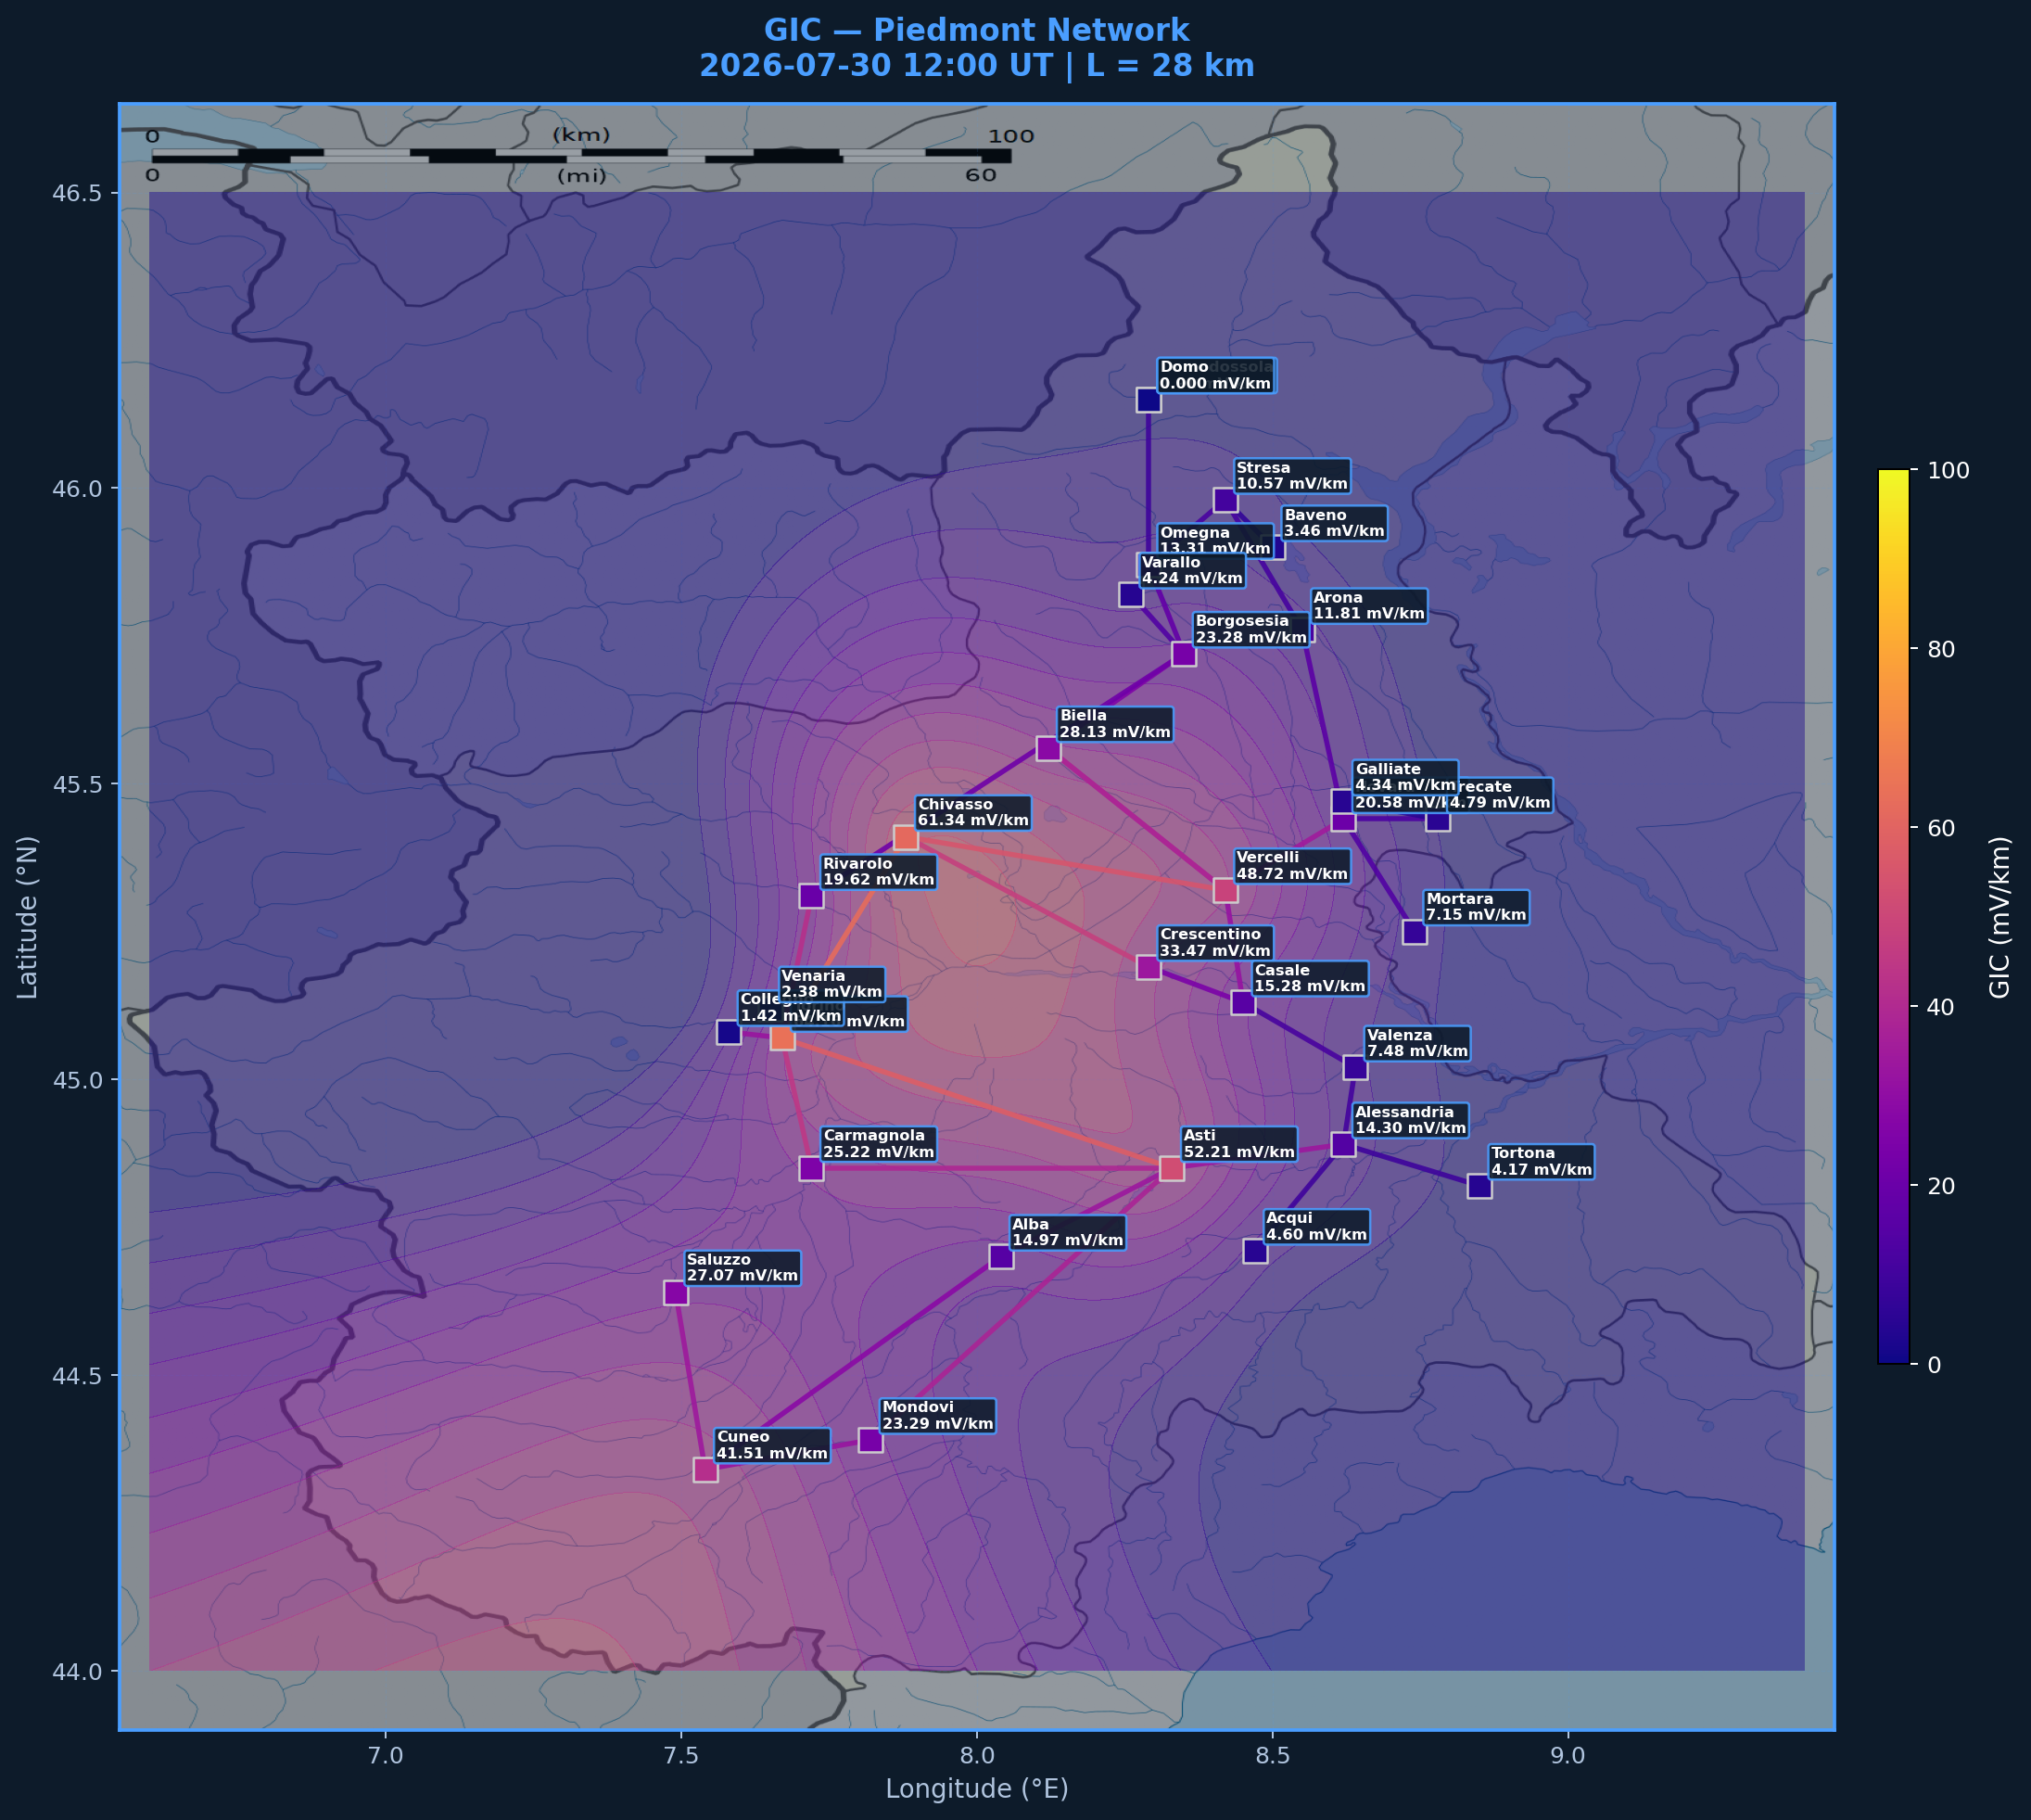Click the Rivarolo station square marker
2031x1820 pixels.
click(x=811, y=896)
